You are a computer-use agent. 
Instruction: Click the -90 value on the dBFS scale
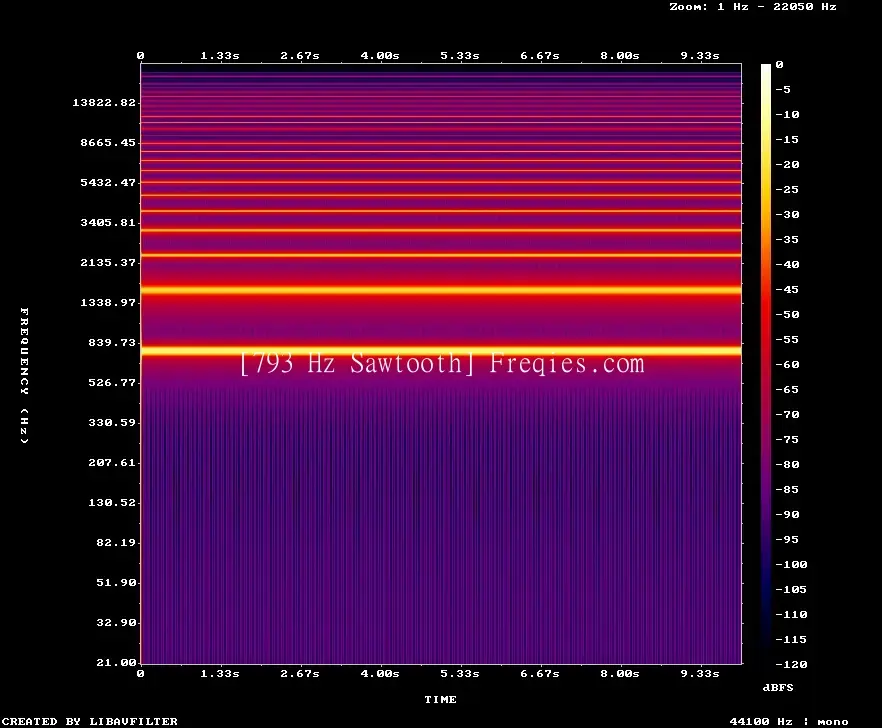[x=787, y=514]
